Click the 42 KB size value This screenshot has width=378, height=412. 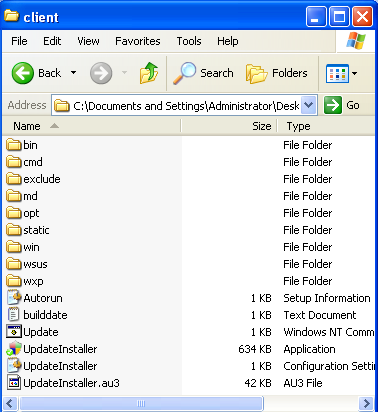pos(258,383)
